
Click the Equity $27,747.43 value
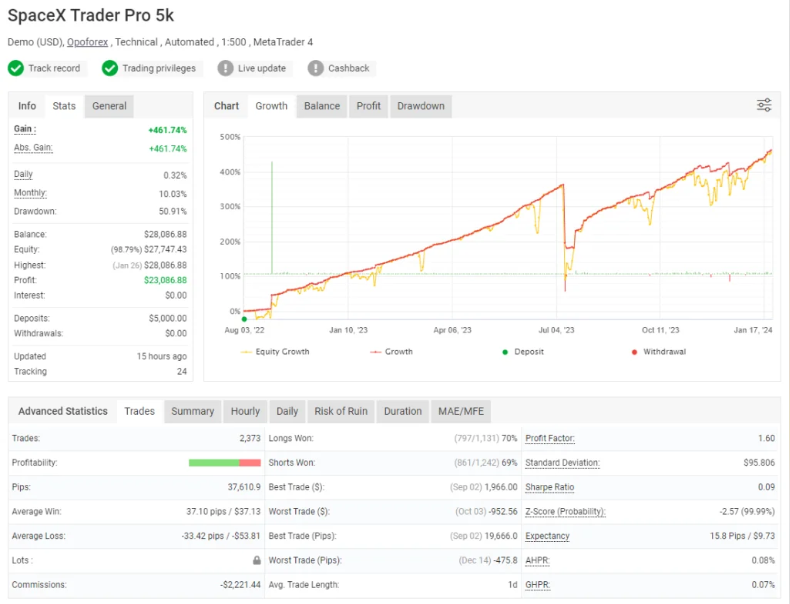tap(165, 249)
